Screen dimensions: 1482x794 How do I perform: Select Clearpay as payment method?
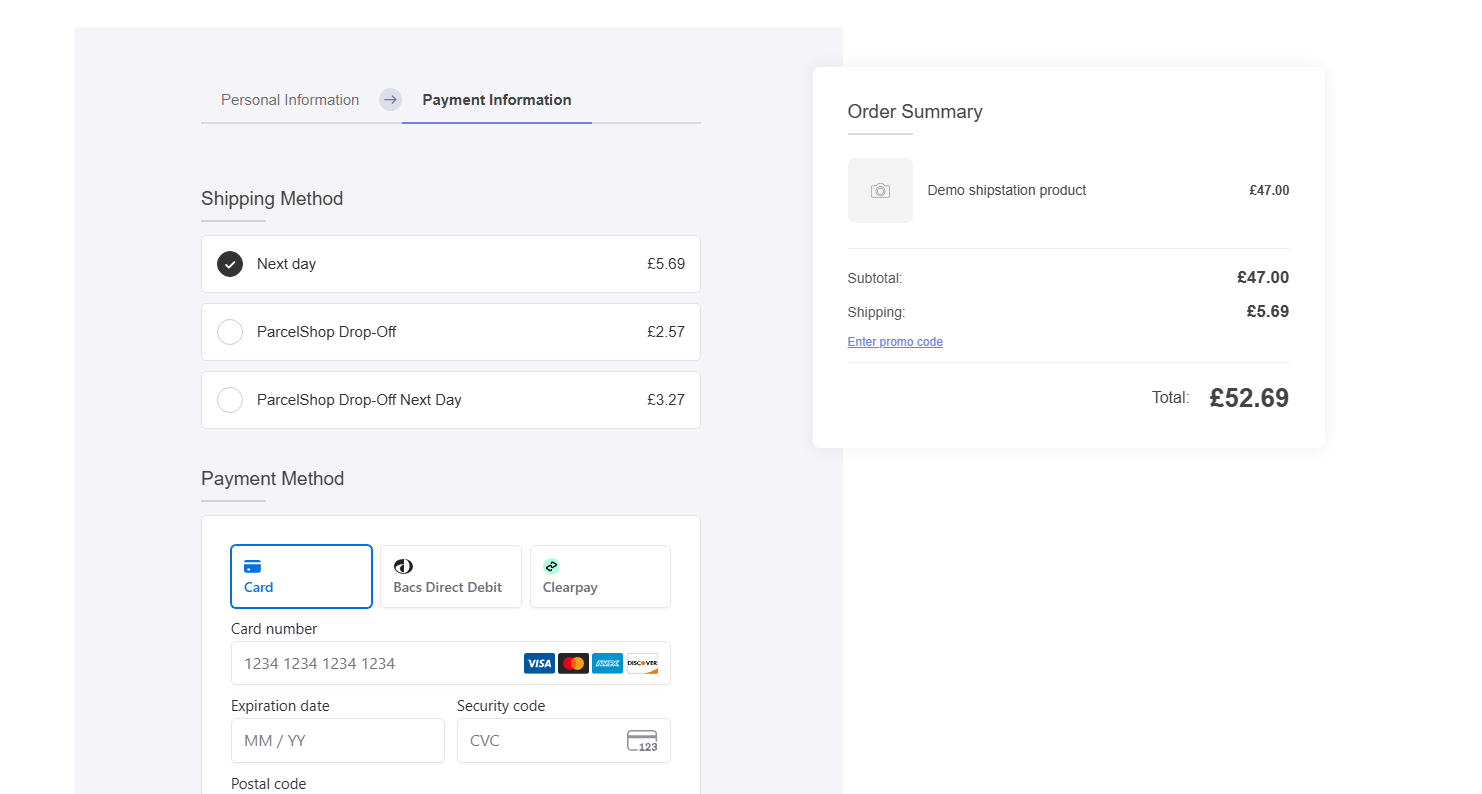pyautogui.click(x=600, y=577)
